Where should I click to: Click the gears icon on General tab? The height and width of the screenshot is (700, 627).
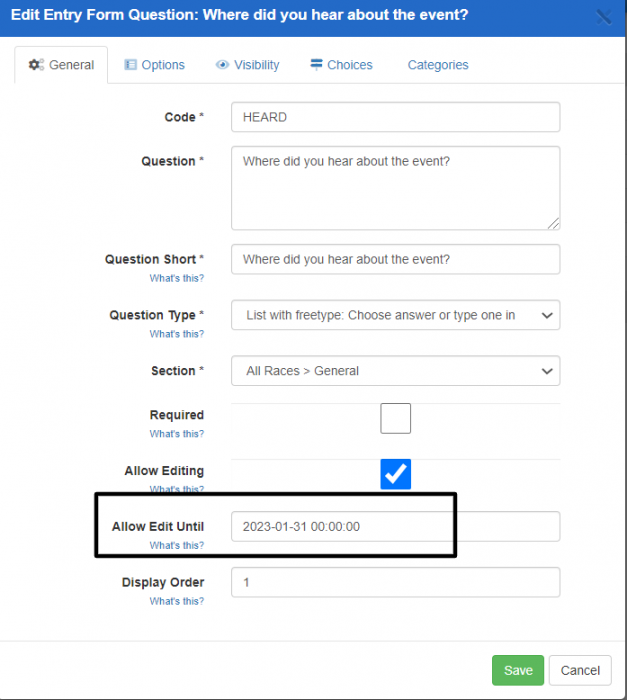(36, 65)
